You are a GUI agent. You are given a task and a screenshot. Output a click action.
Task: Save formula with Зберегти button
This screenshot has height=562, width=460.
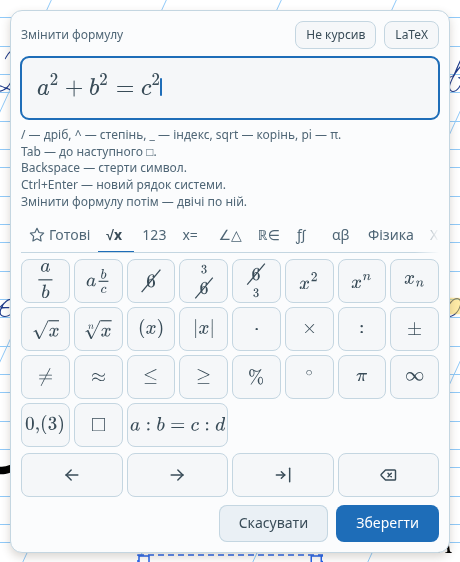(x=387, y=523)
